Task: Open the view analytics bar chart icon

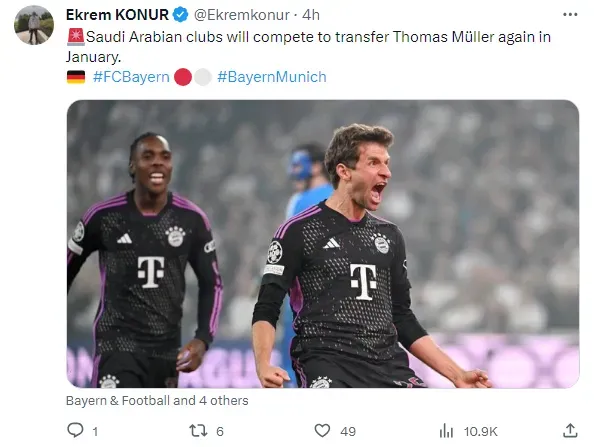Action: pos(446,431)
